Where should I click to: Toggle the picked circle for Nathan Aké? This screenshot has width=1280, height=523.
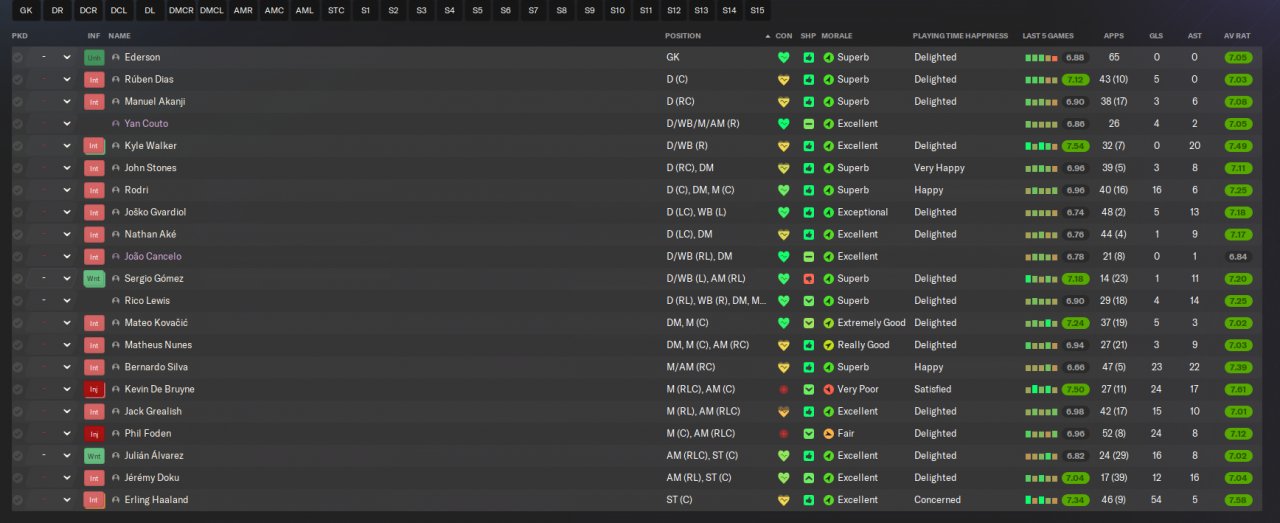18,234
